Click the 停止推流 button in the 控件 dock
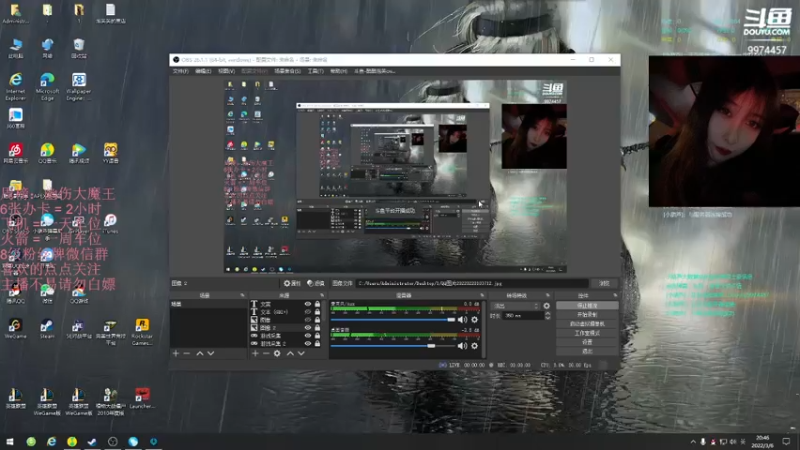 587,305
